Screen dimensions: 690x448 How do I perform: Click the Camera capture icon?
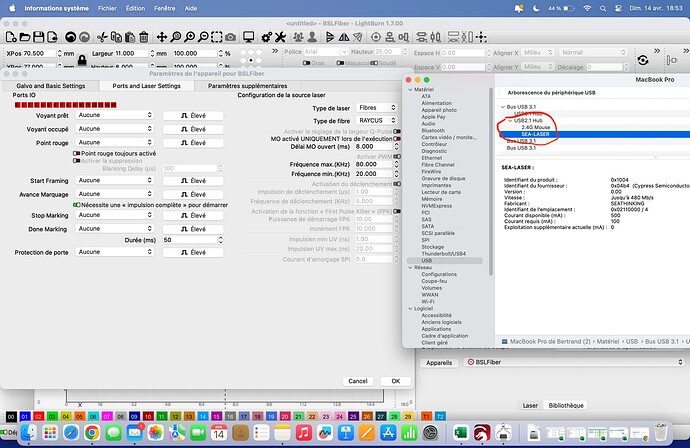230,37
